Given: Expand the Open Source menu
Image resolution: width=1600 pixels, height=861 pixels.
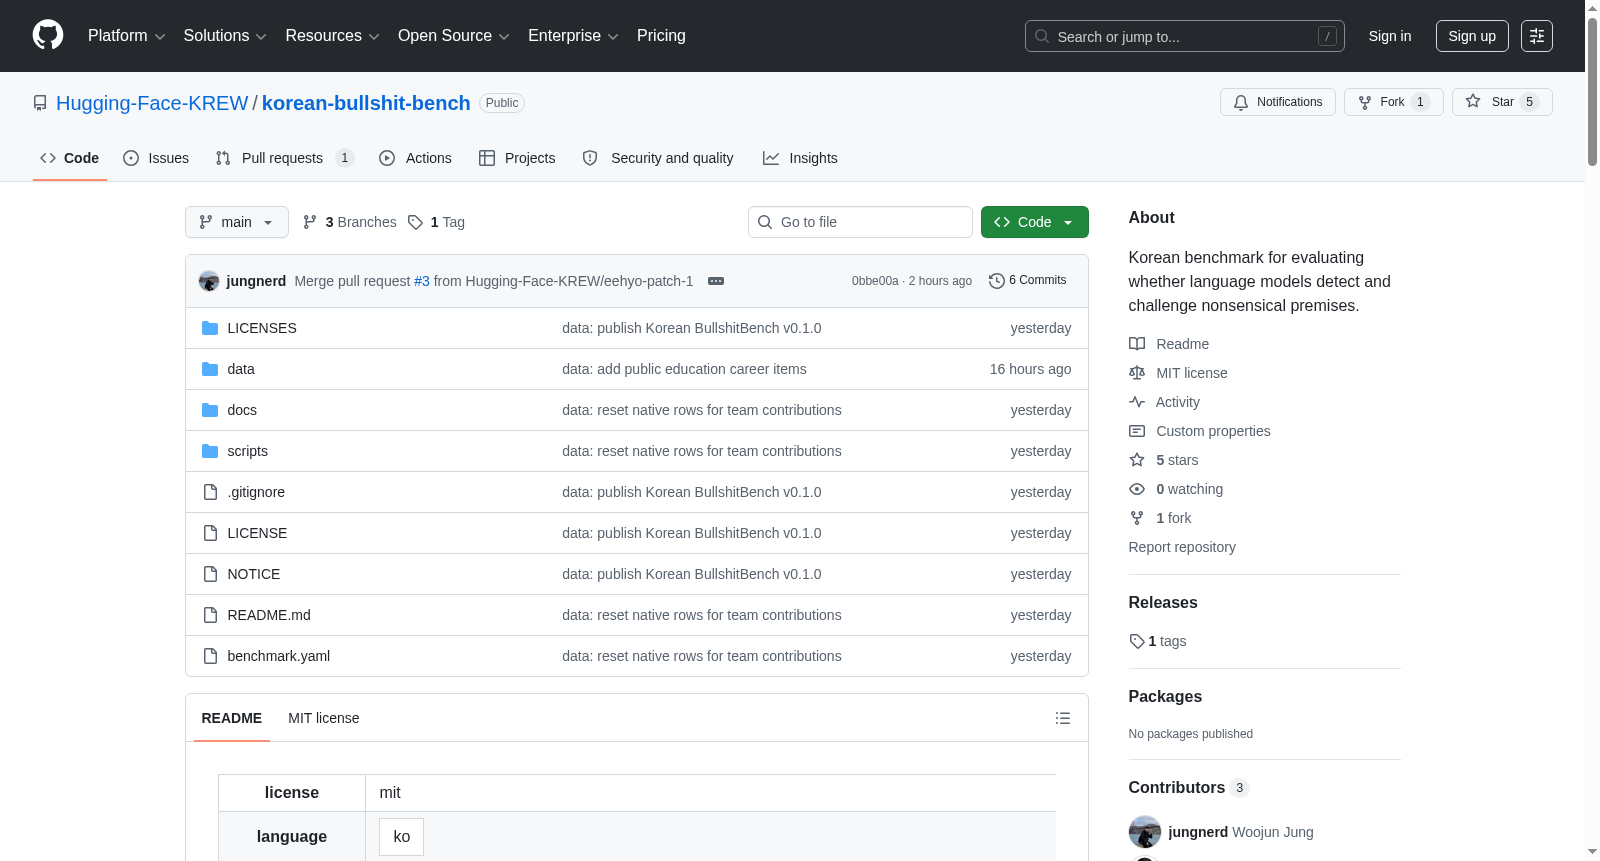Looking at the screenshot, I should pyautogui.click(x=454, y=36).
